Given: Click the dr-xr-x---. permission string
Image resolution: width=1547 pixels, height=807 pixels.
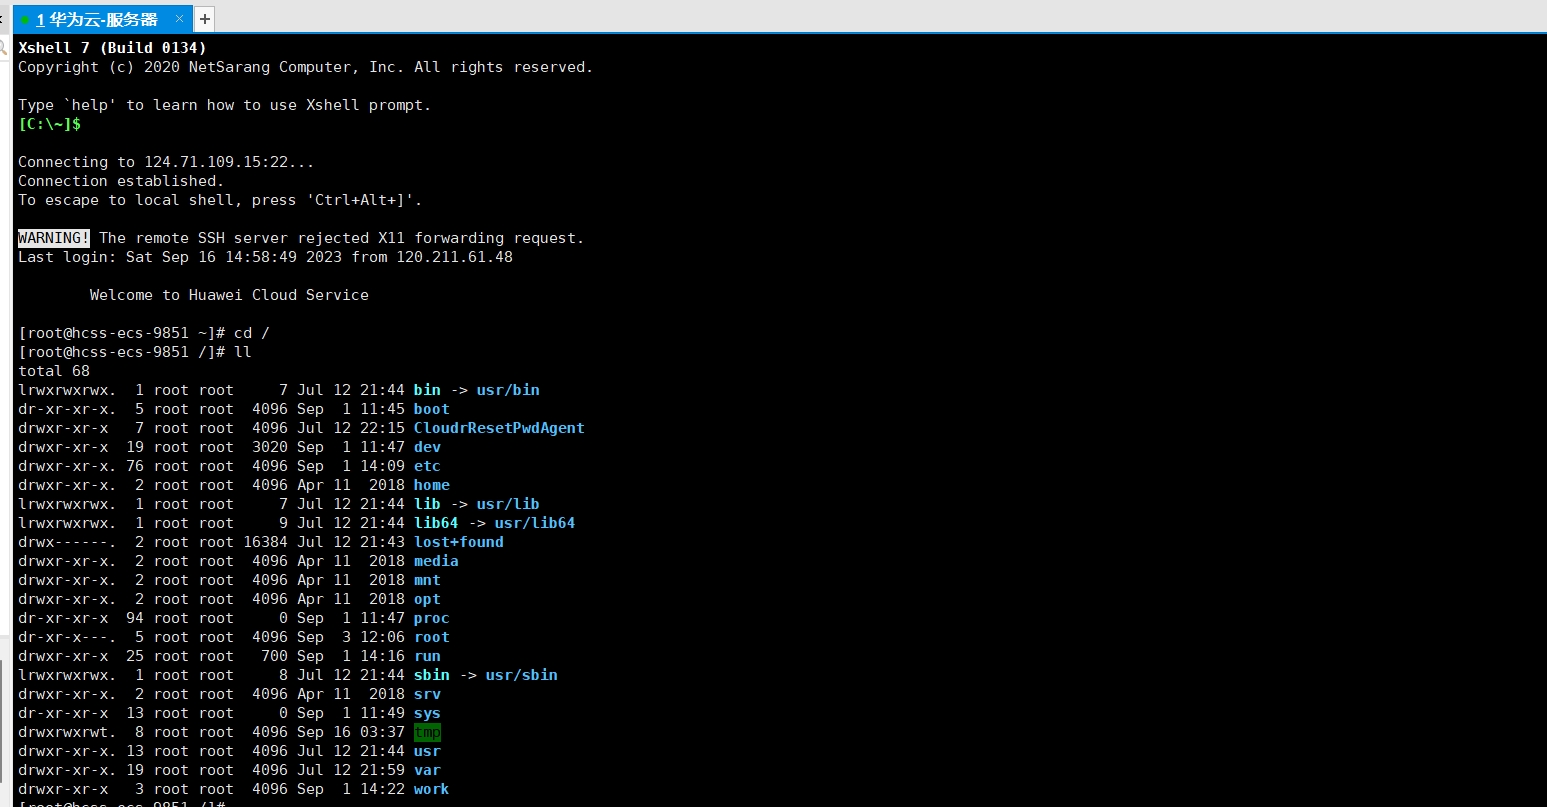Looking at the screenshot, I should click(x=67, y=637).
